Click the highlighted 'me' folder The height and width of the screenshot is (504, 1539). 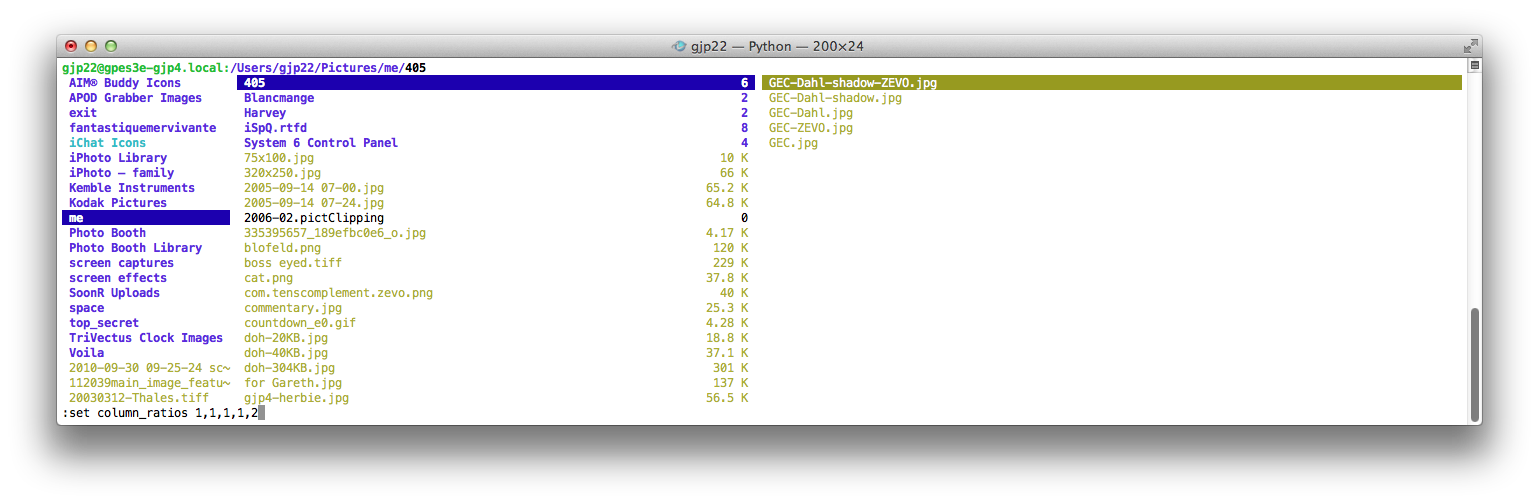[146, 218]
